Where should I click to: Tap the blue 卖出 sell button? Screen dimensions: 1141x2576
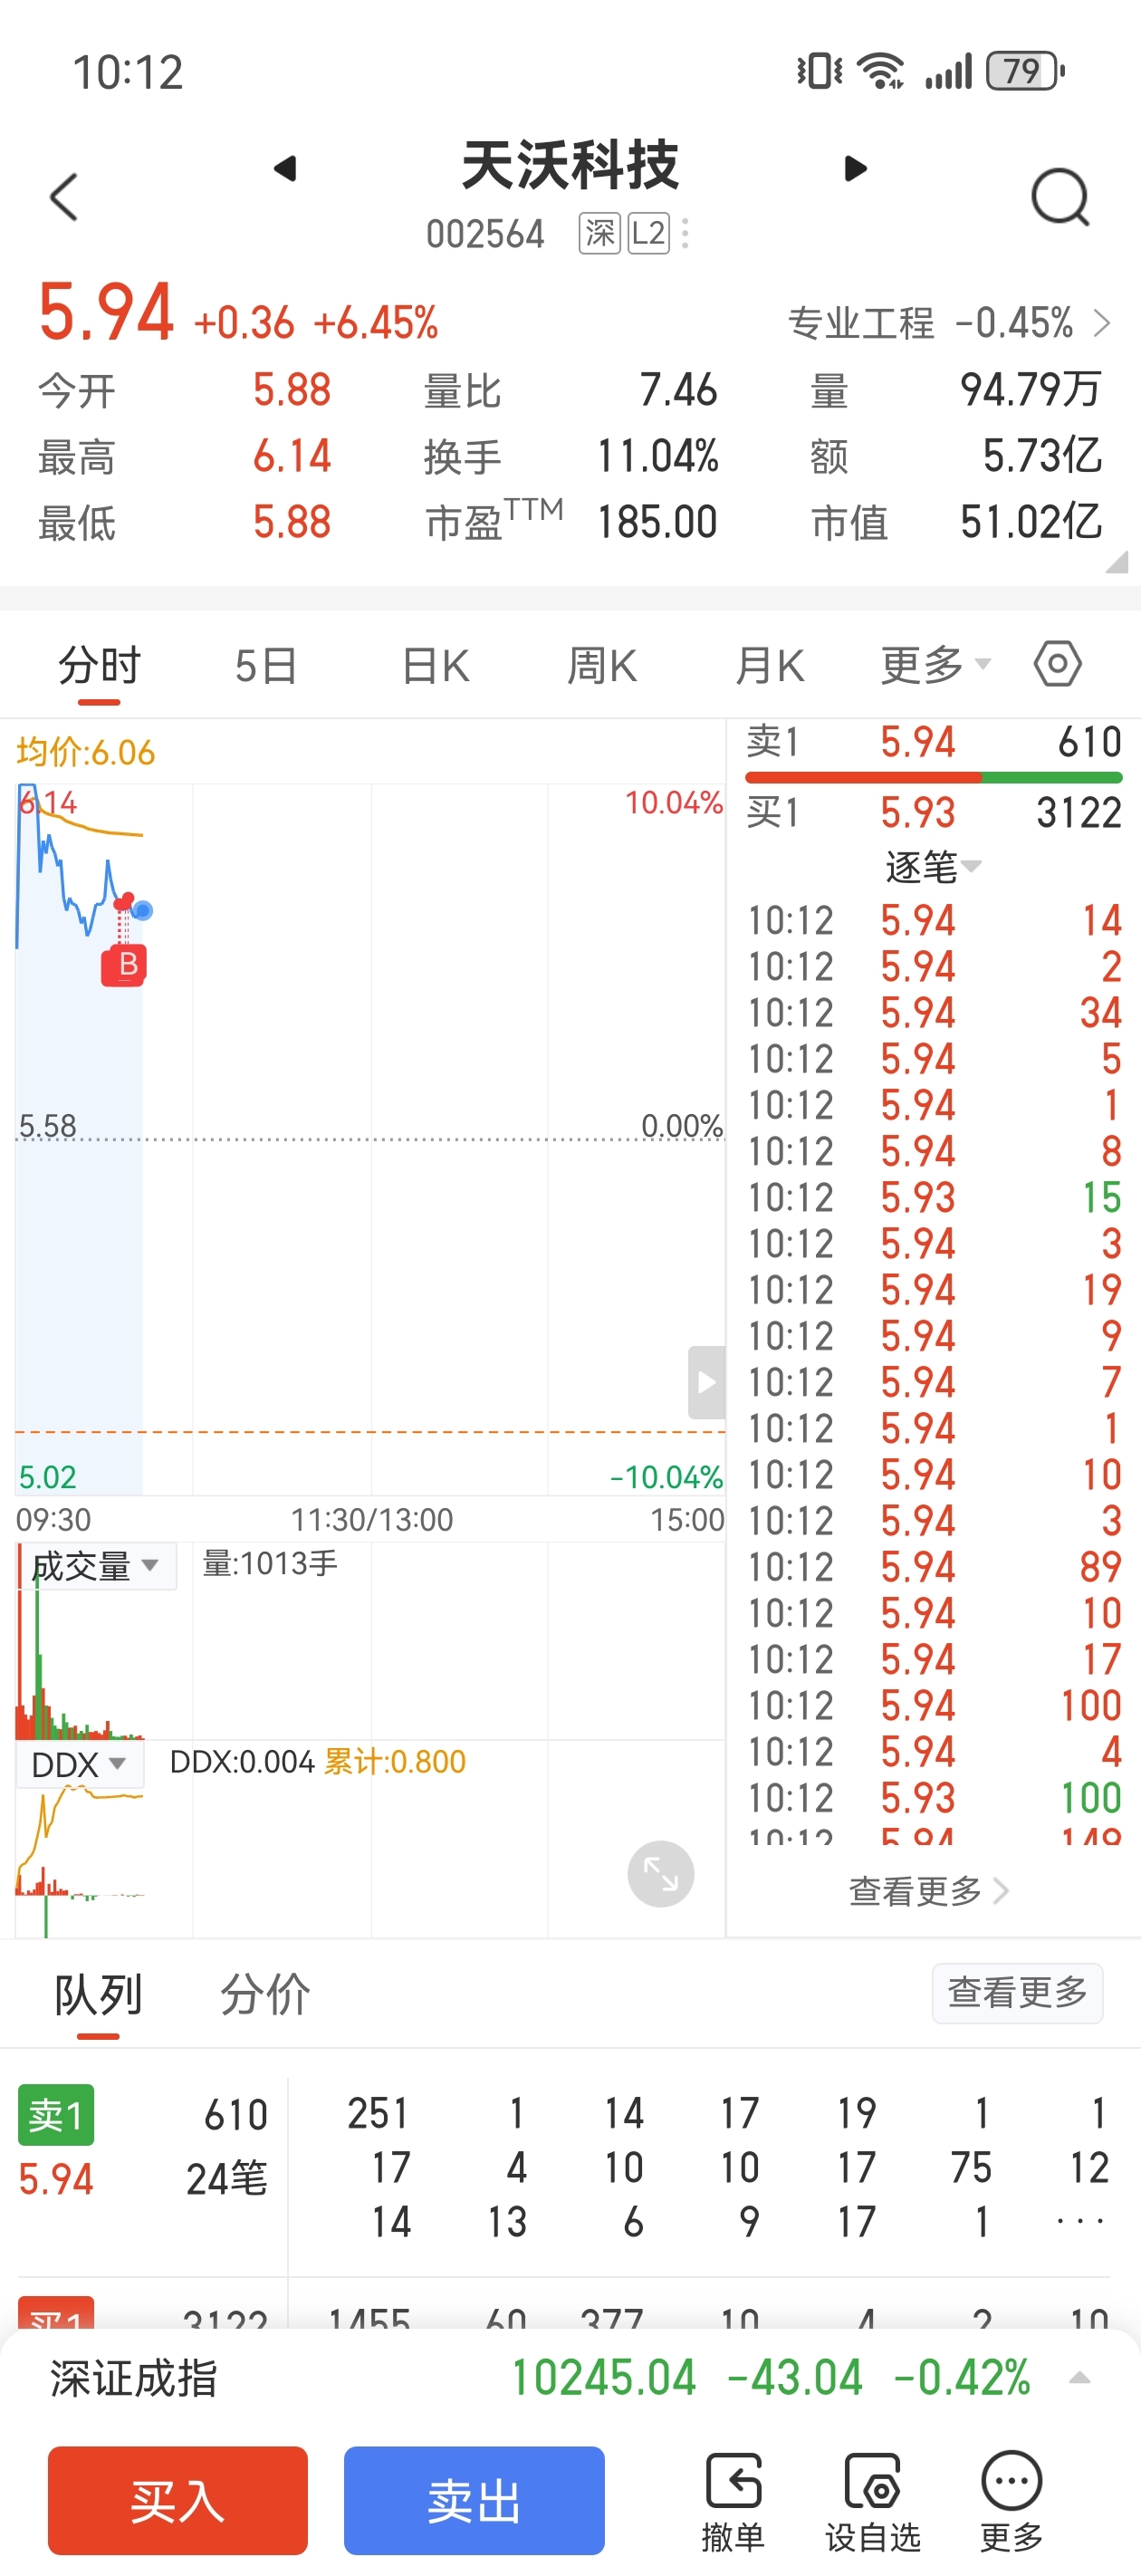(474, 2501)
